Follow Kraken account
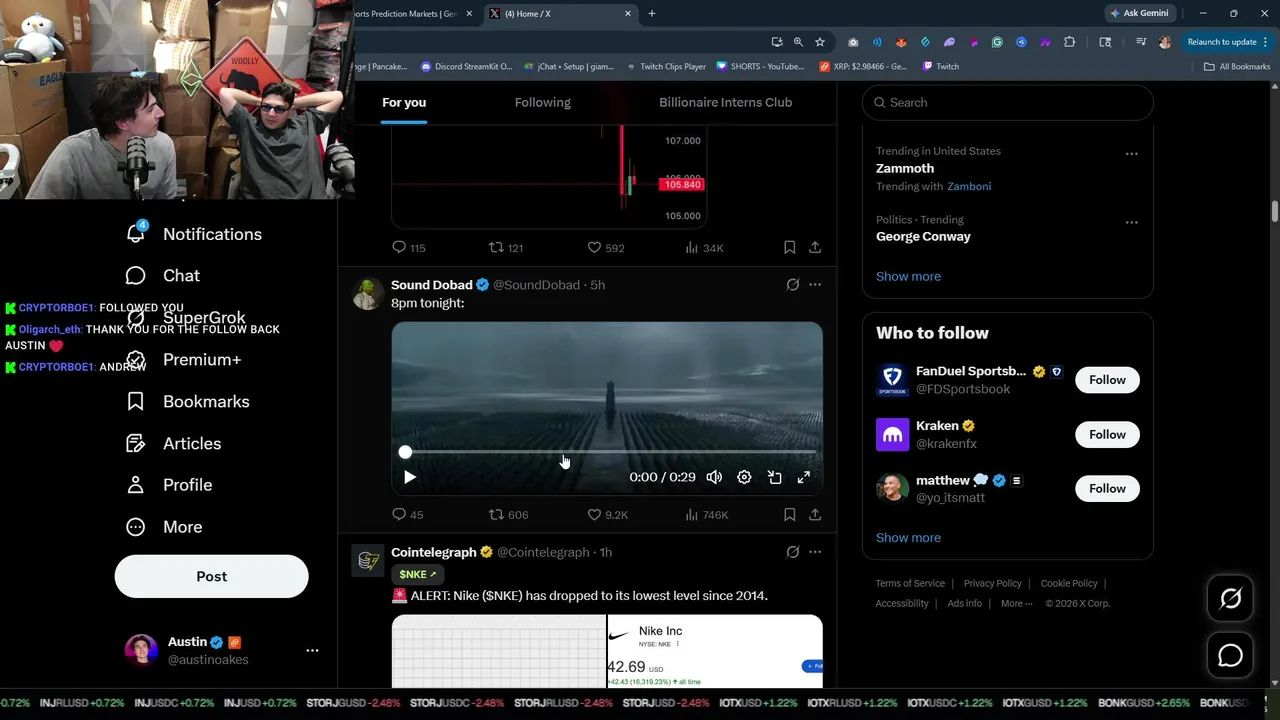Viewport: 1280px width, 720px height. 1107,434
